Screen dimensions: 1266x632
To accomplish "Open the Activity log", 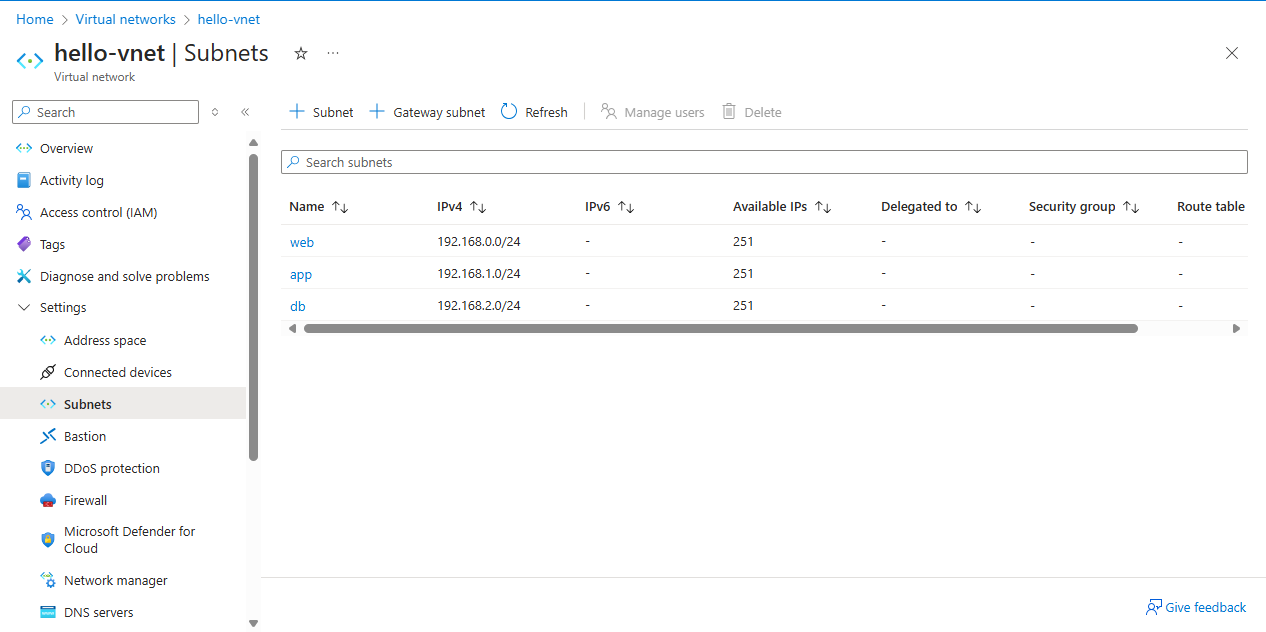I will click(71, 180).
